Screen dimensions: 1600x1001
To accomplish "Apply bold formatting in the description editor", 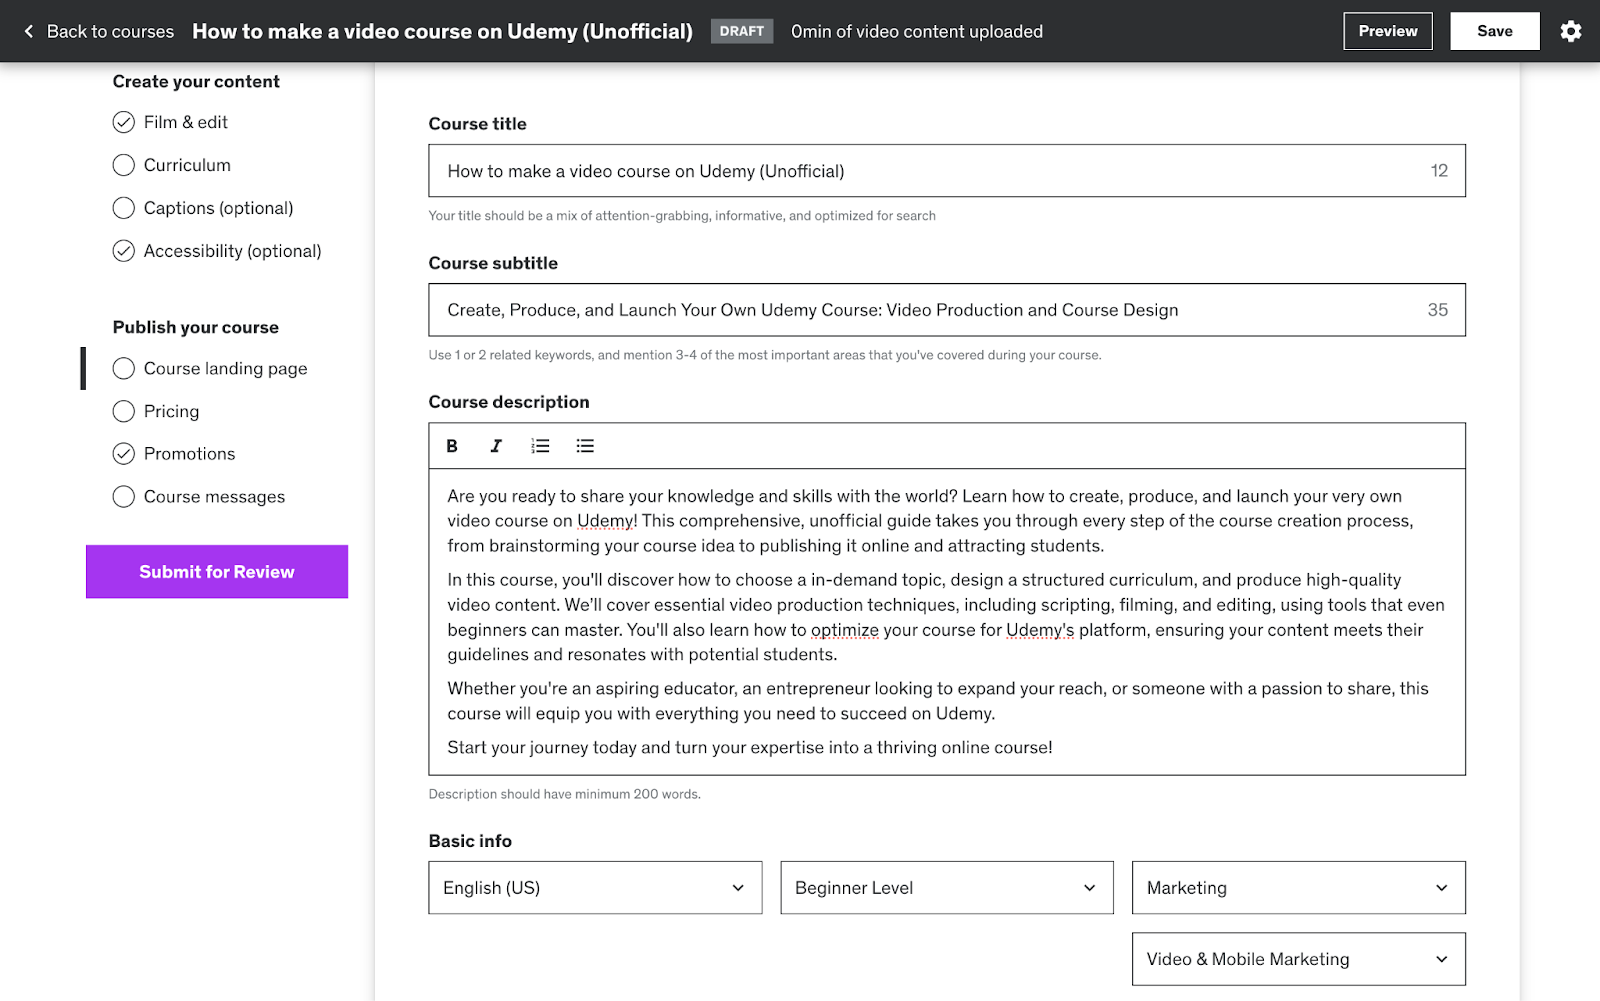I will 451,446.
